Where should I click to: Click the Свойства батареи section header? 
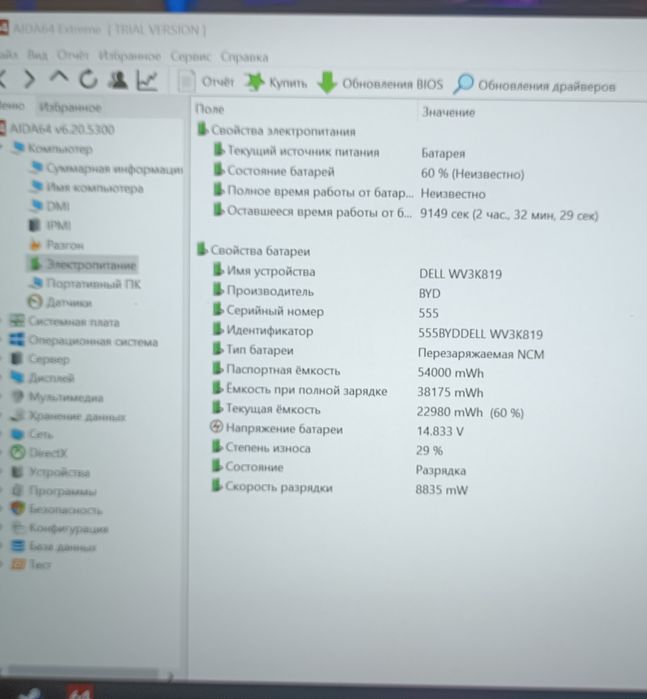(254, 251)
